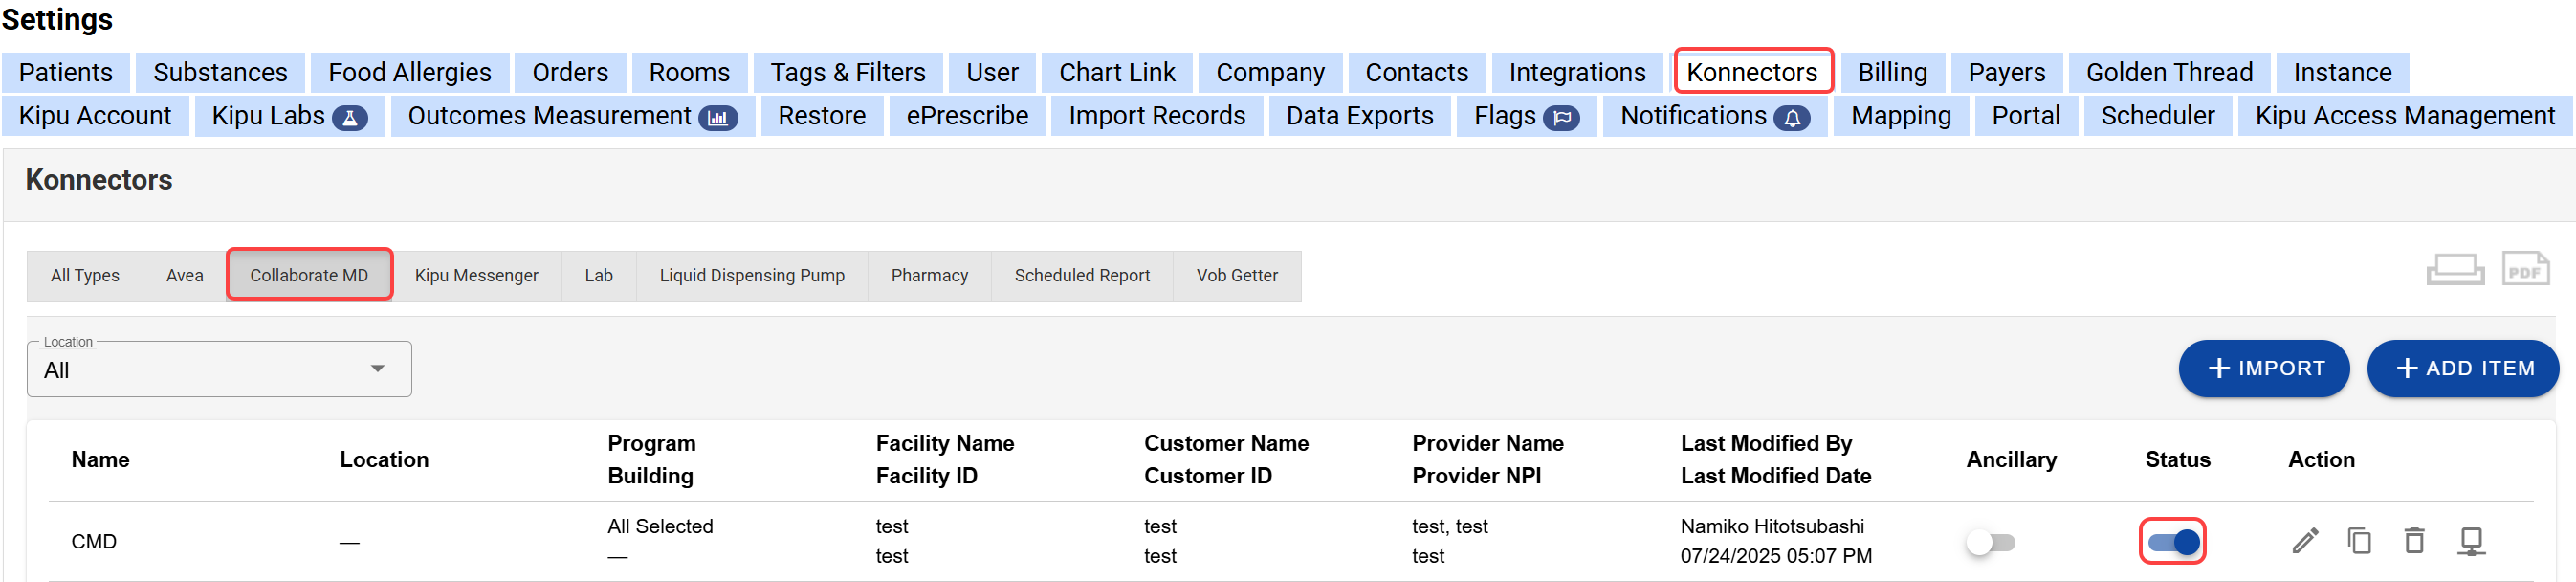2576x582 pixels.
Task: Click the network computer icon in the CMD row
Action: 2470,541
